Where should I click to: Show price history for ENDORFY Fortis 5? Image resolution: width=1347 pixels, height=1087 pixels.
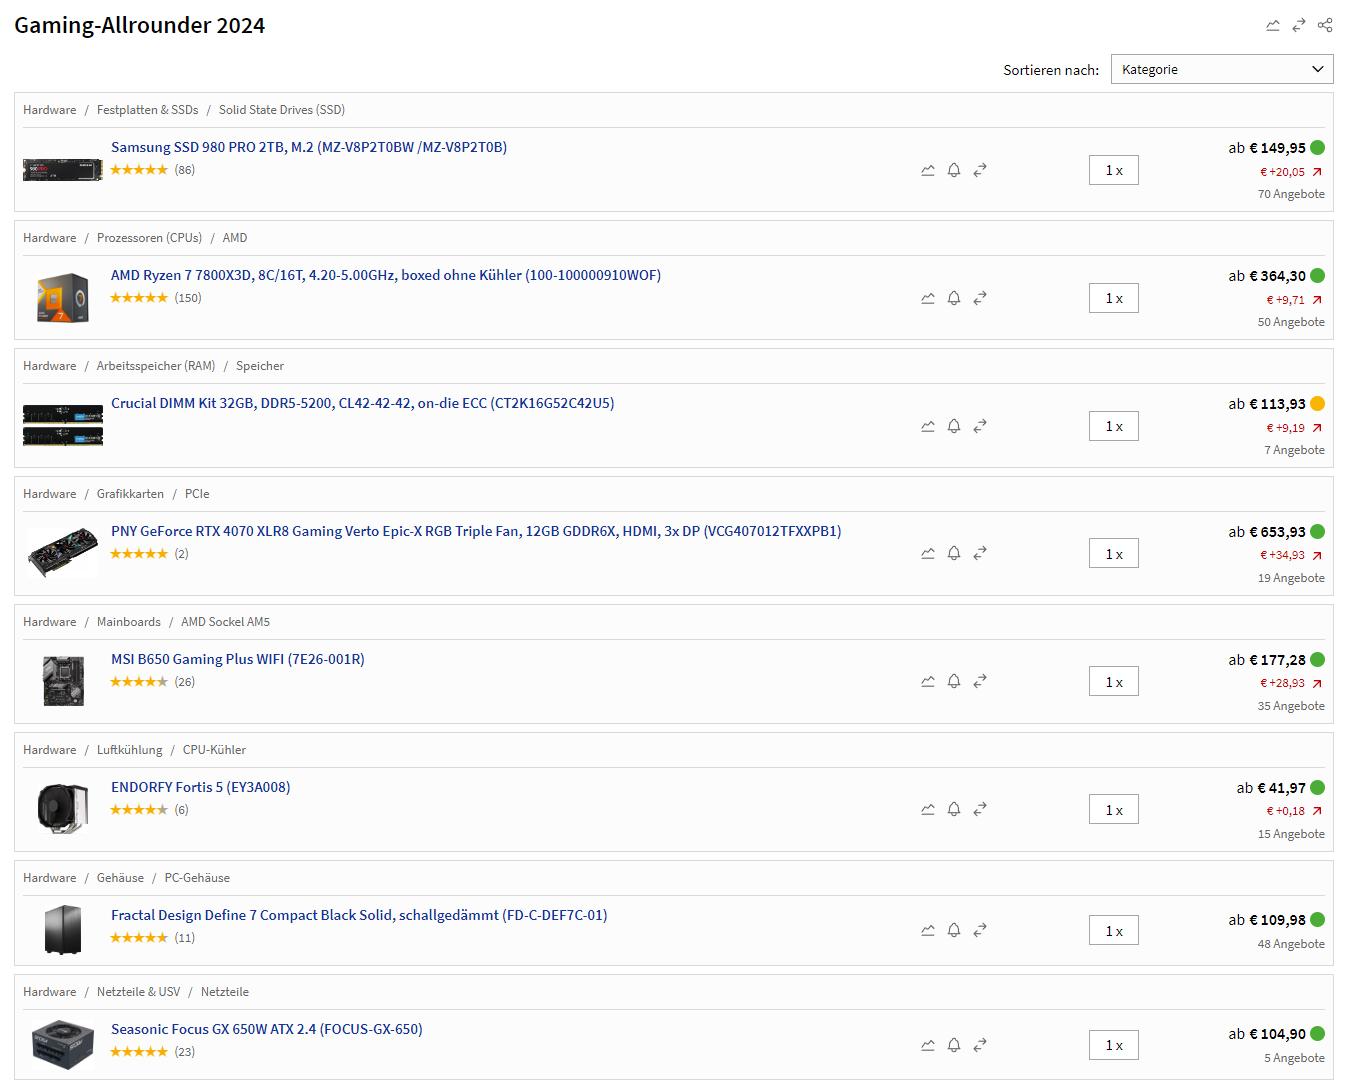[x=928, y=809]
